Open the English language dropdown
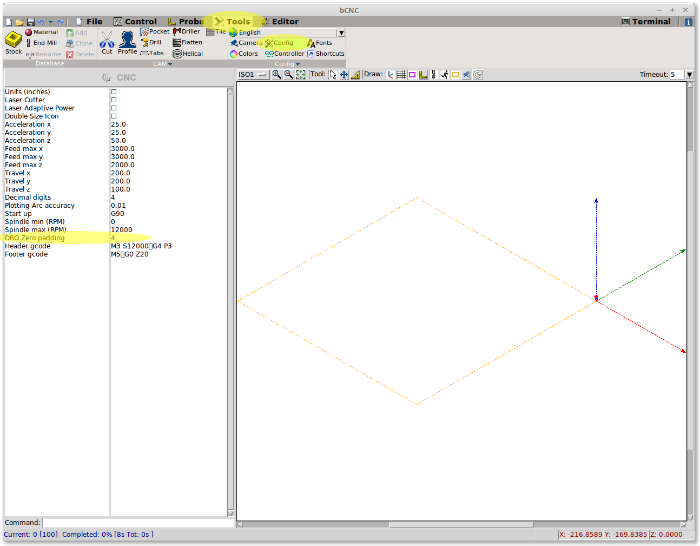 point(341,33)
